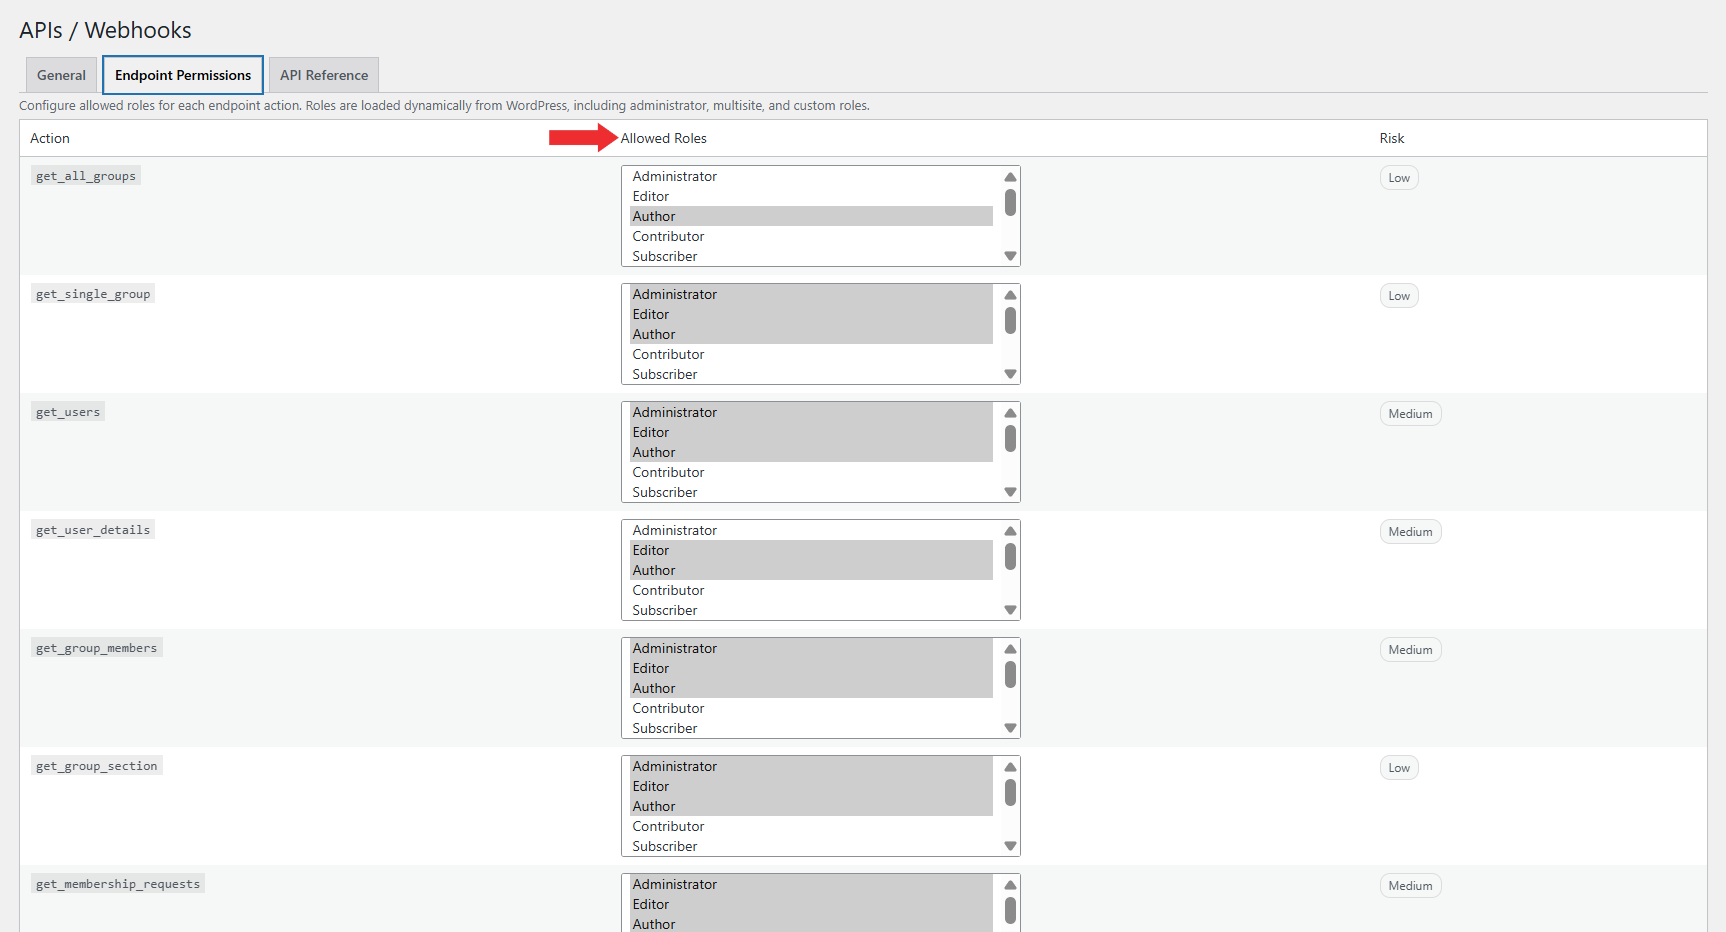Click scroll down arrow in get_group_section list
1726x932 pixels.
tap(1010, 846)
